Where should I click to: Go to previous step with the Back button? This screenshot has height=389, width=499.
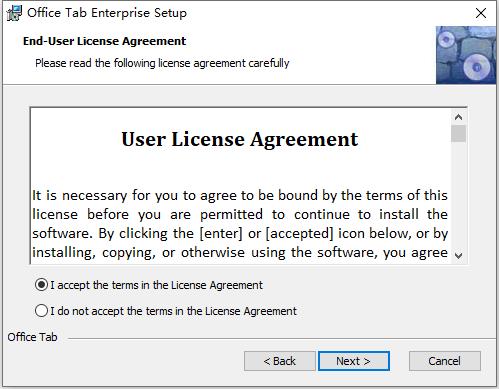click(279, 361)
